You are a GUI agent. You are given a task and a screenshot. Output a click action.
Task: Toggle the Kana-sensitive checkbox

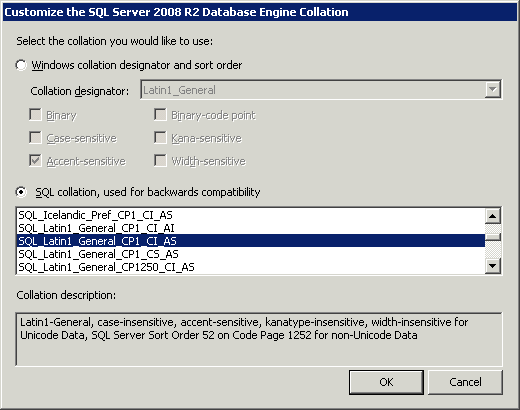[x=160, y=138]
